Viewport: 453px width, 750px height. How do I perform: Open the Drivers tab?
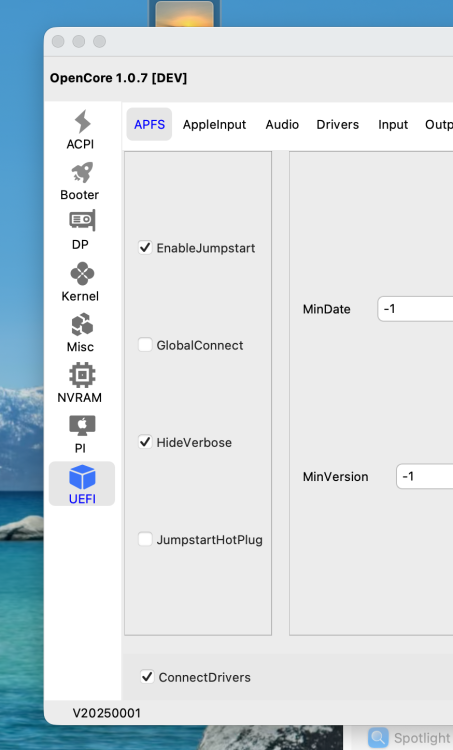point(338,124)
